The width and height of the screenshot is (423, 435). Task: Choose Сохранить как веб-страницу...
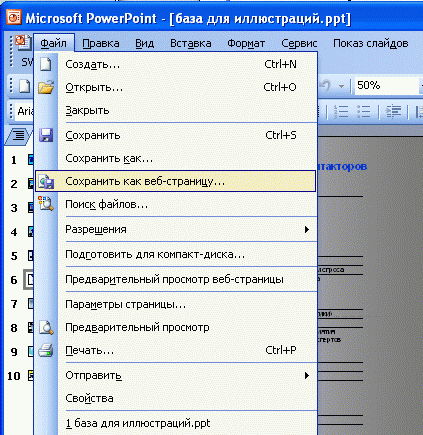tap(176, 181)
